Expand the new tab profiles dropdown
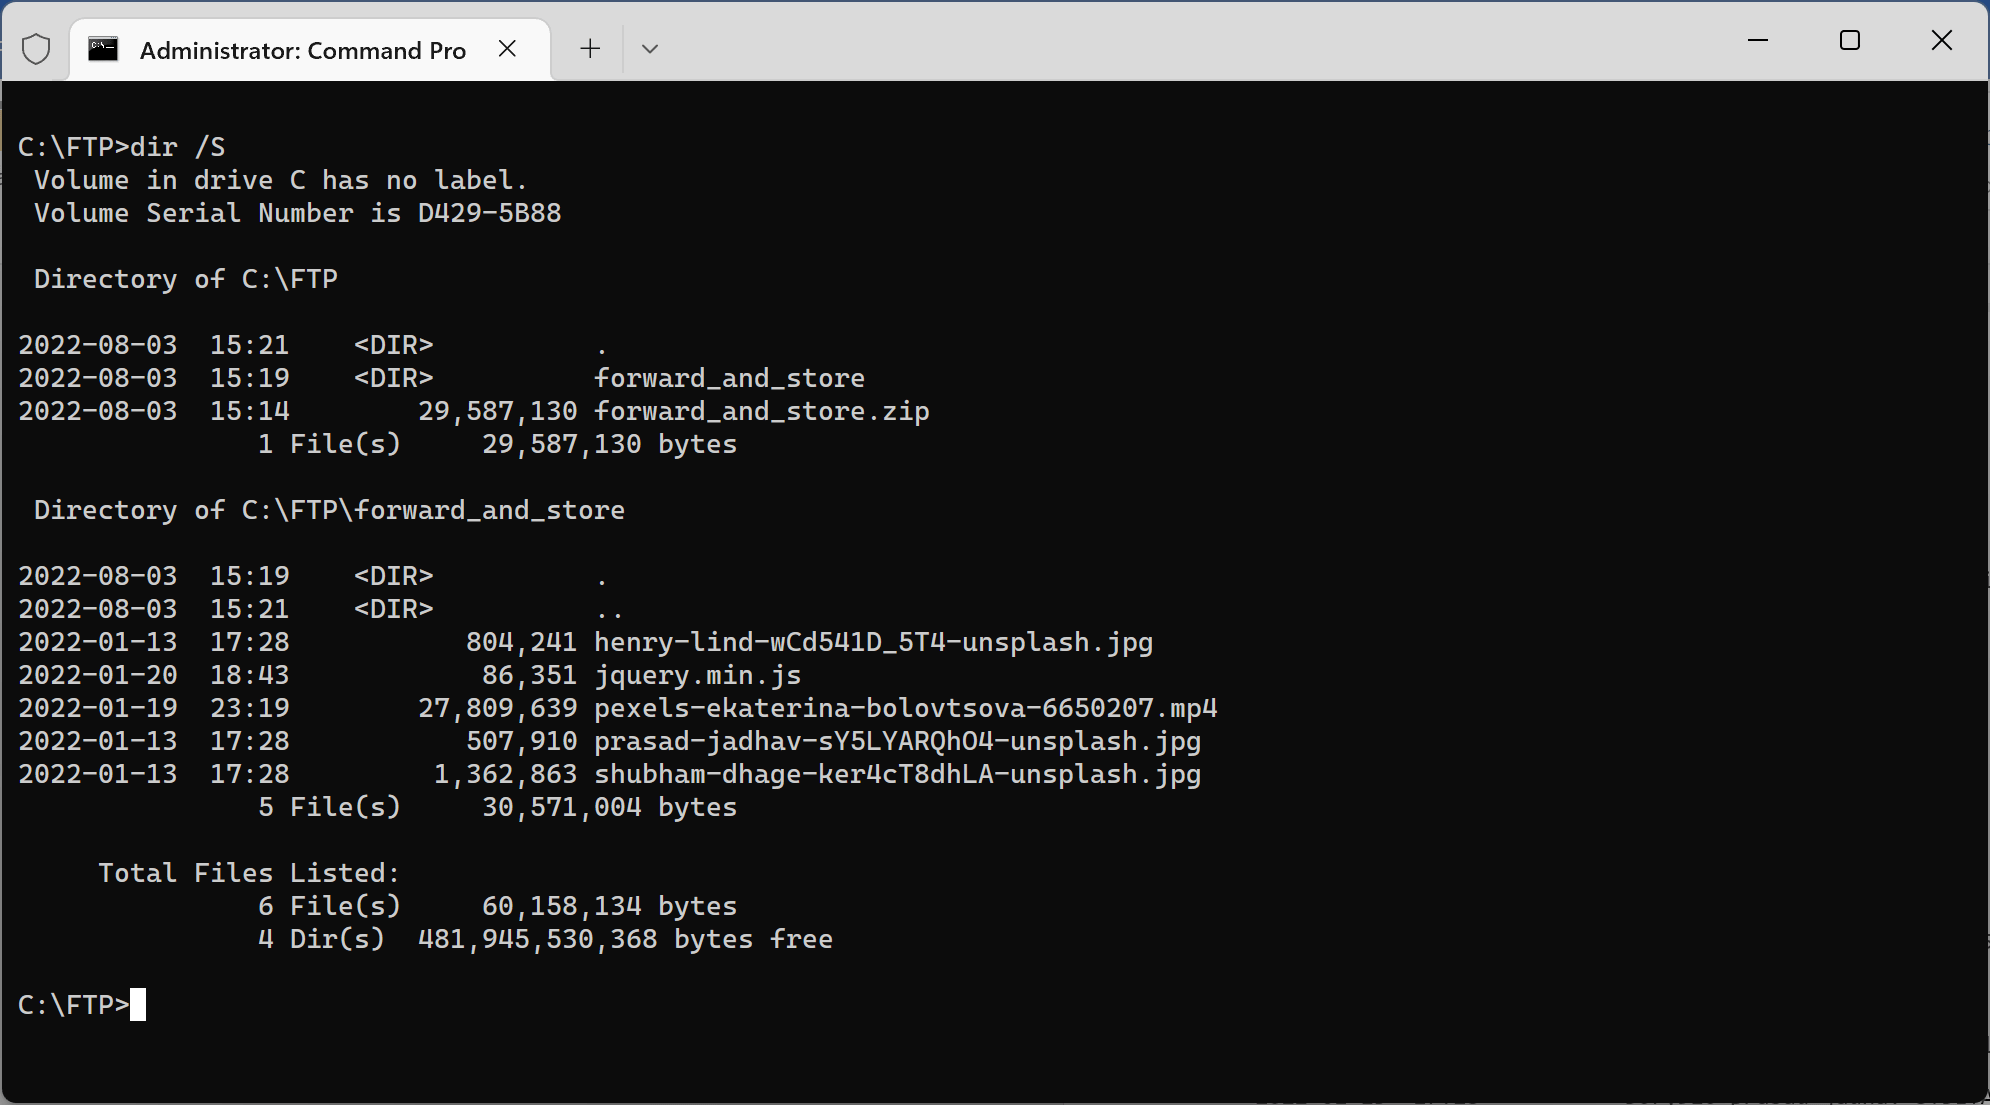Image resolution: width=1990 pixels, height=1105 pixels. tap(650, 48)
